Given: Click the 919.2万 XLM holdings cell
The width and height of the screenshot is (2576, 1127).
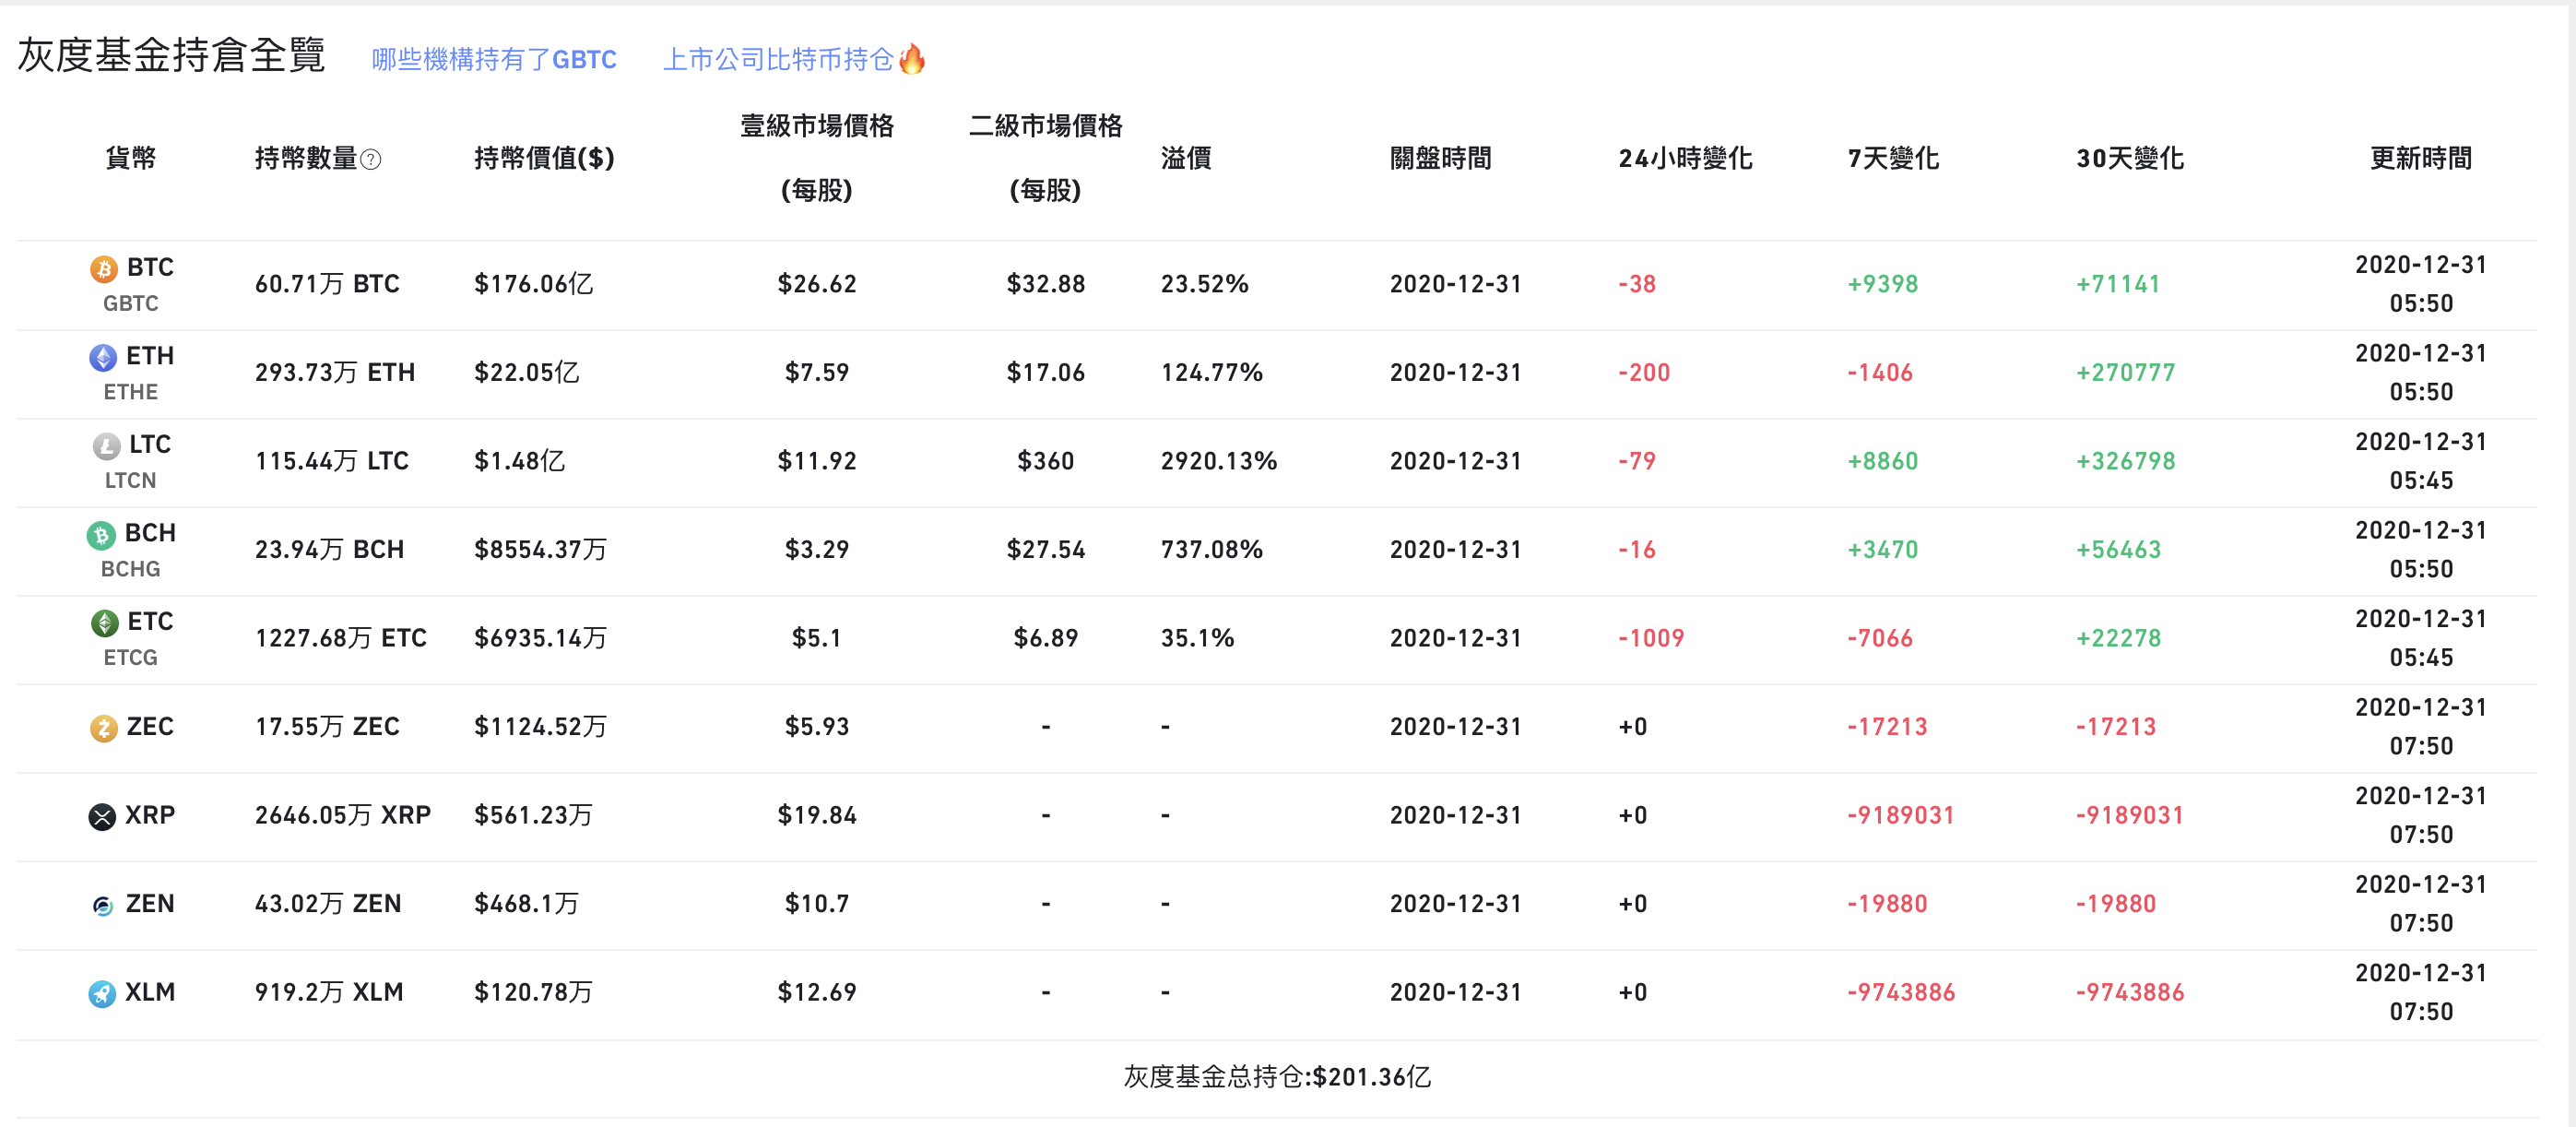Looking at the screenshot, I should 329,993.
